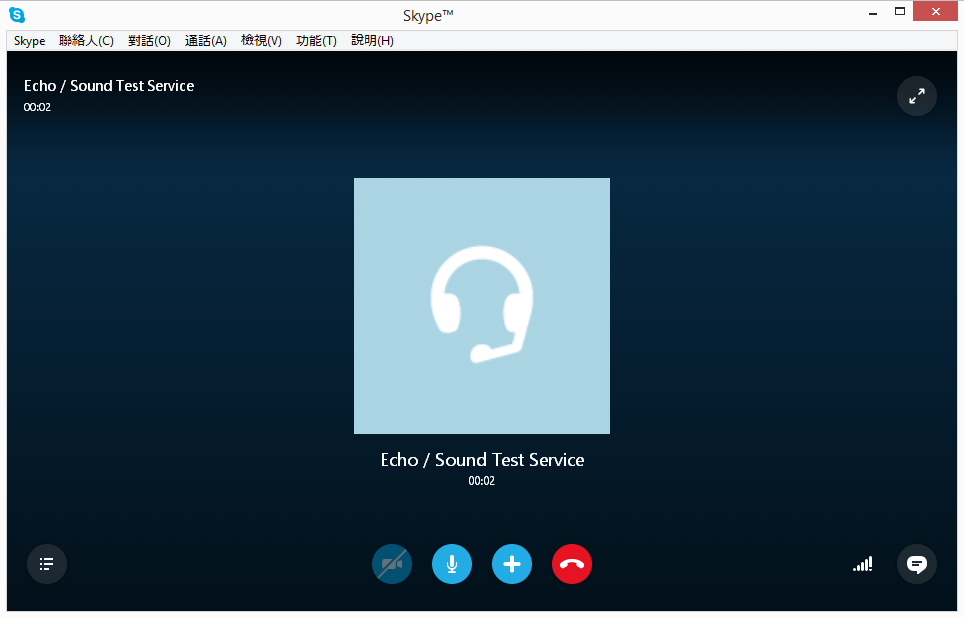The width and height of the screenshot is (964, 617).
Task: Mute the microphone
Action: click(x=452, y=564)
